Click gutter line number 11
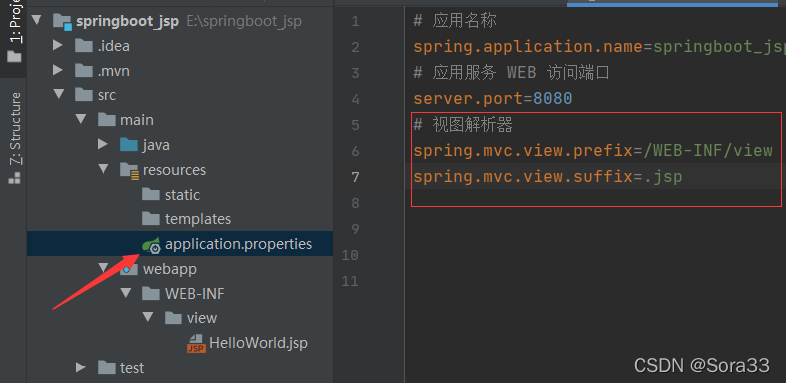The width and height of the screenshot is (786, 383). click(350, 281)
